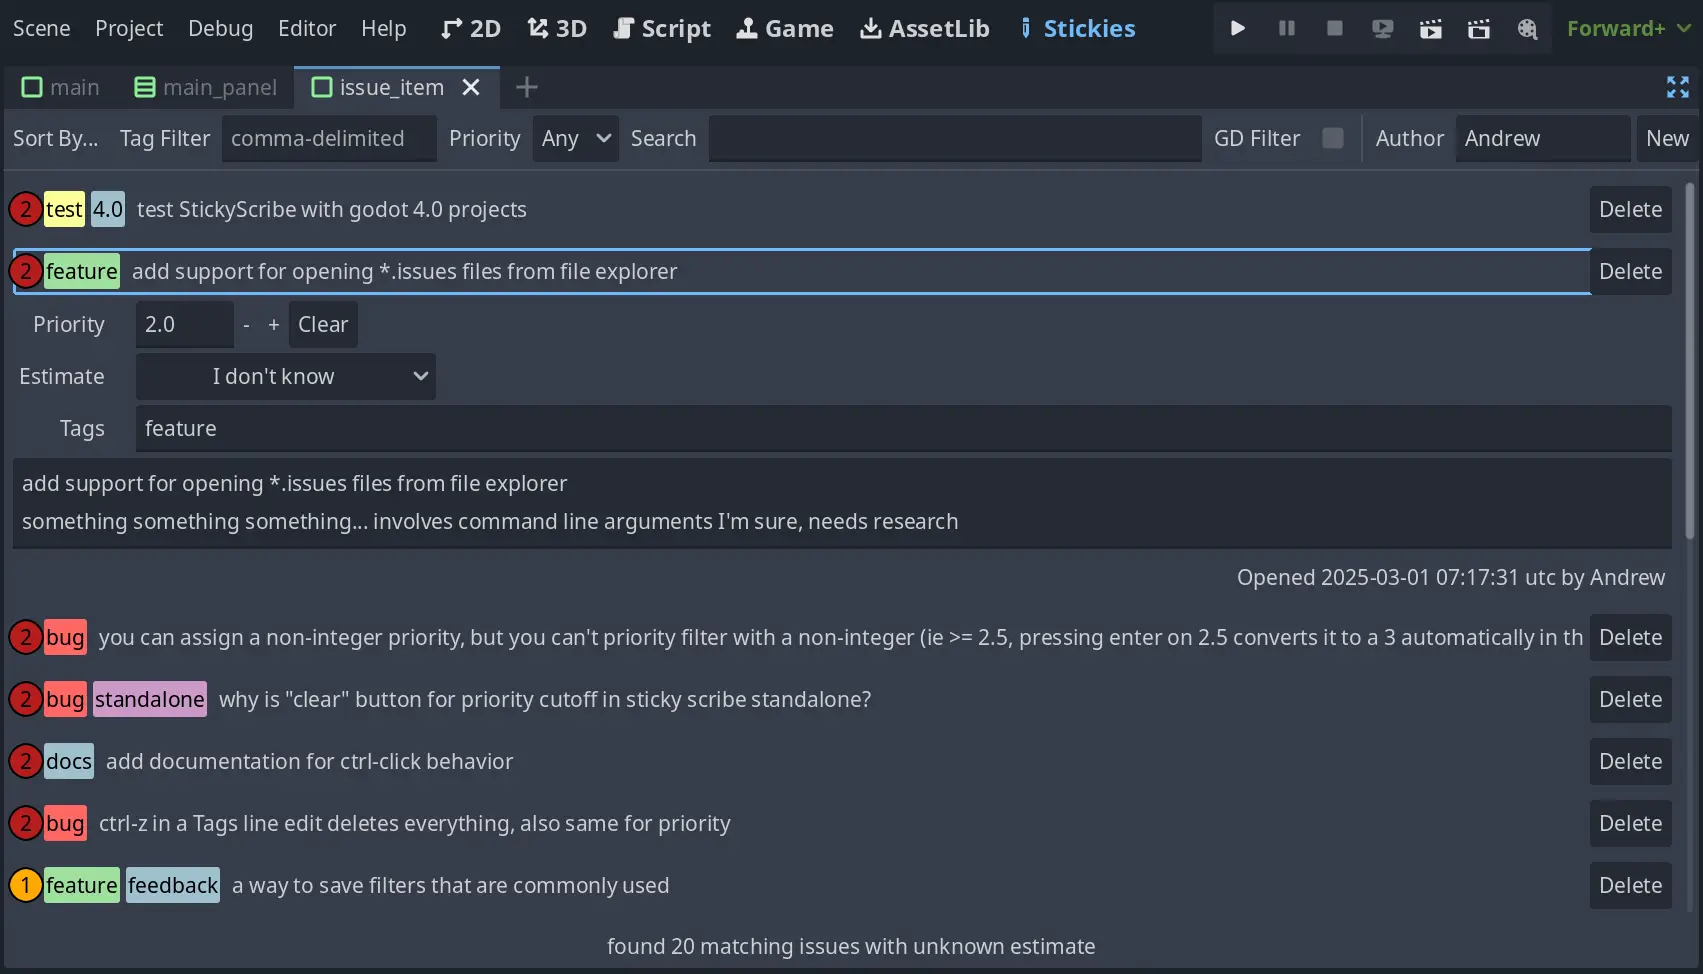Screen dimensions: 1703x974
Task: Click the yellow test tag
Action: pyautogui.click(x=64, y=209)
